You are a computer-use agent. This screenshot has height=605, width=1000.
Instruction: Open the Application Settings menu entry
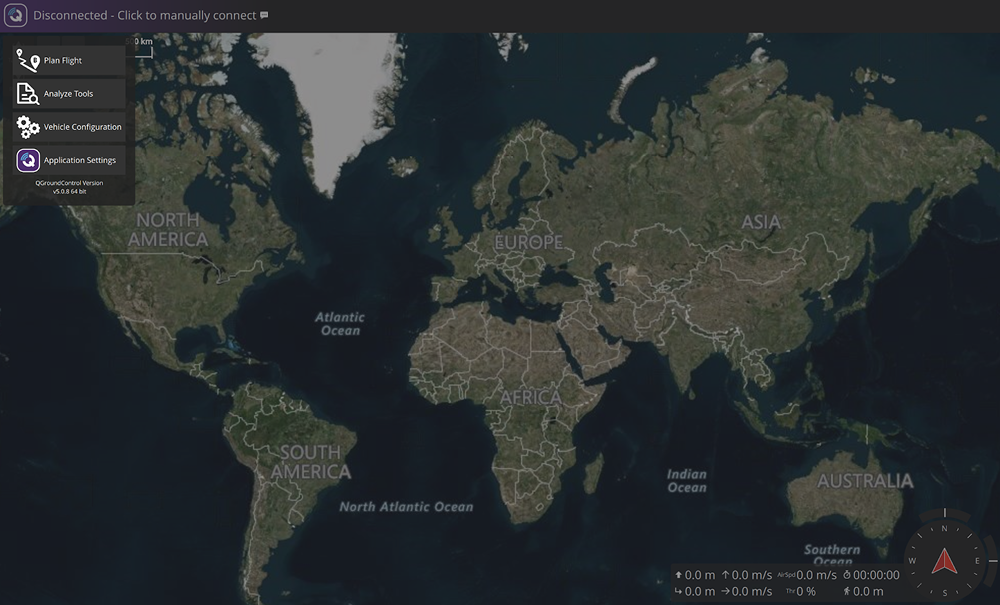coord(69,160)
